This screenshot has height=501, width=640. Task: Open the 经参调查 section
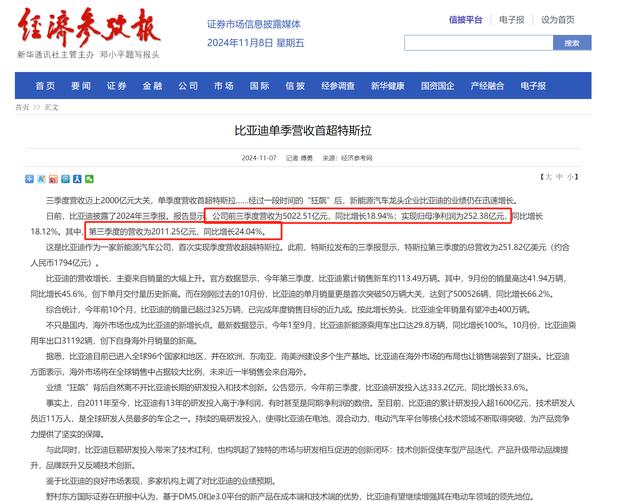point(338,86)
